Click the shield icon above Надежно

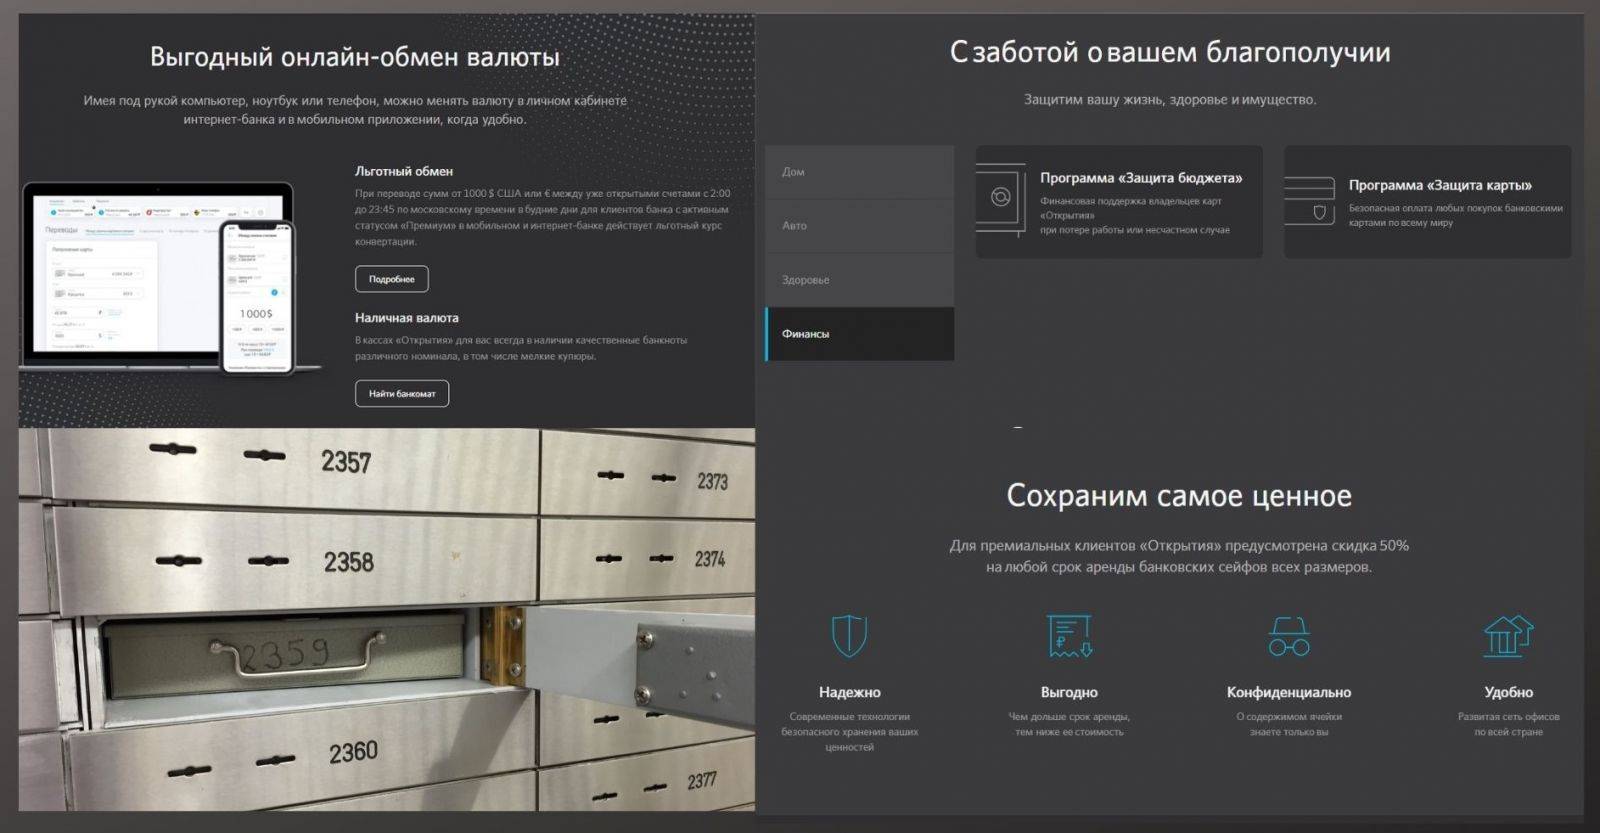click(849, 635)
